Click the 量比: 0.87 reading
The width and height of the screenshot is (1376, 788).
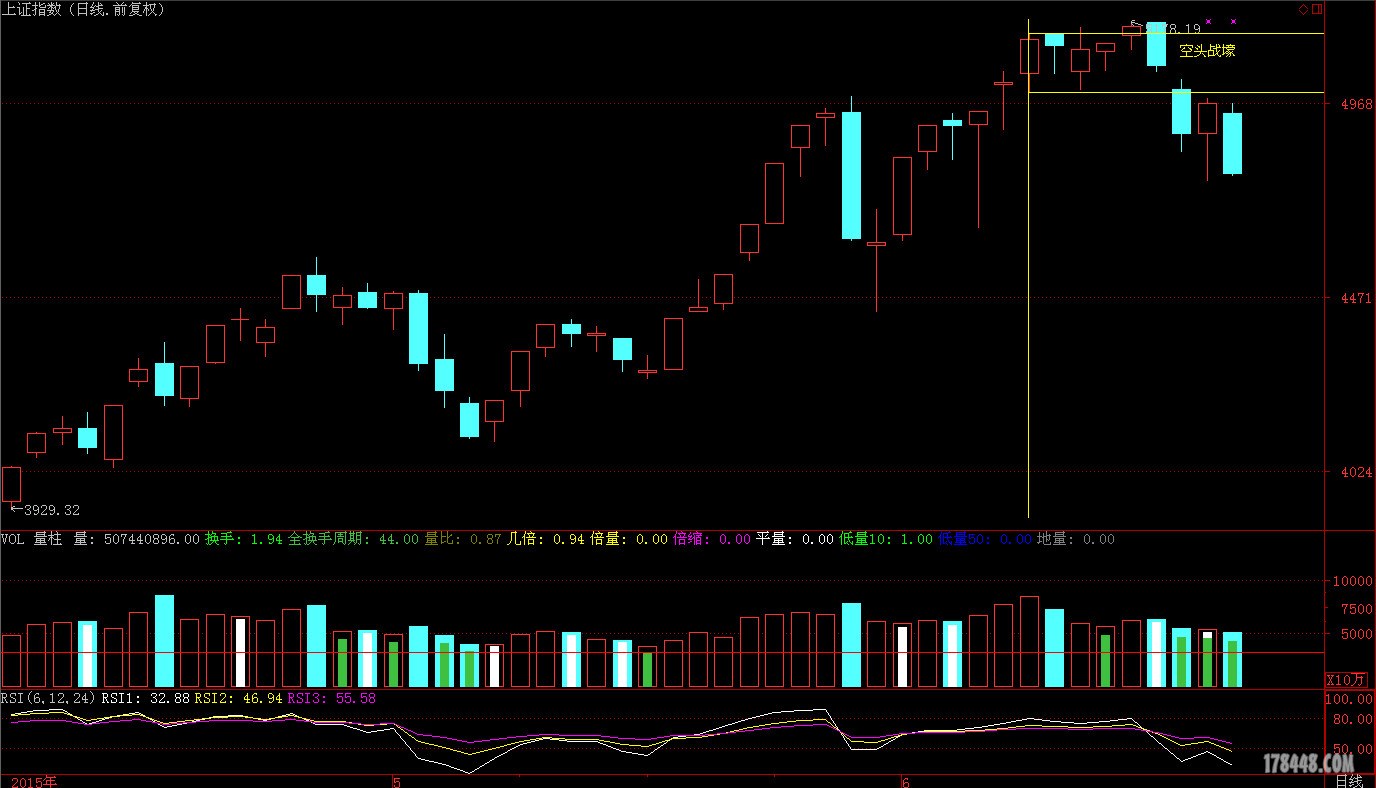[463, 539]
